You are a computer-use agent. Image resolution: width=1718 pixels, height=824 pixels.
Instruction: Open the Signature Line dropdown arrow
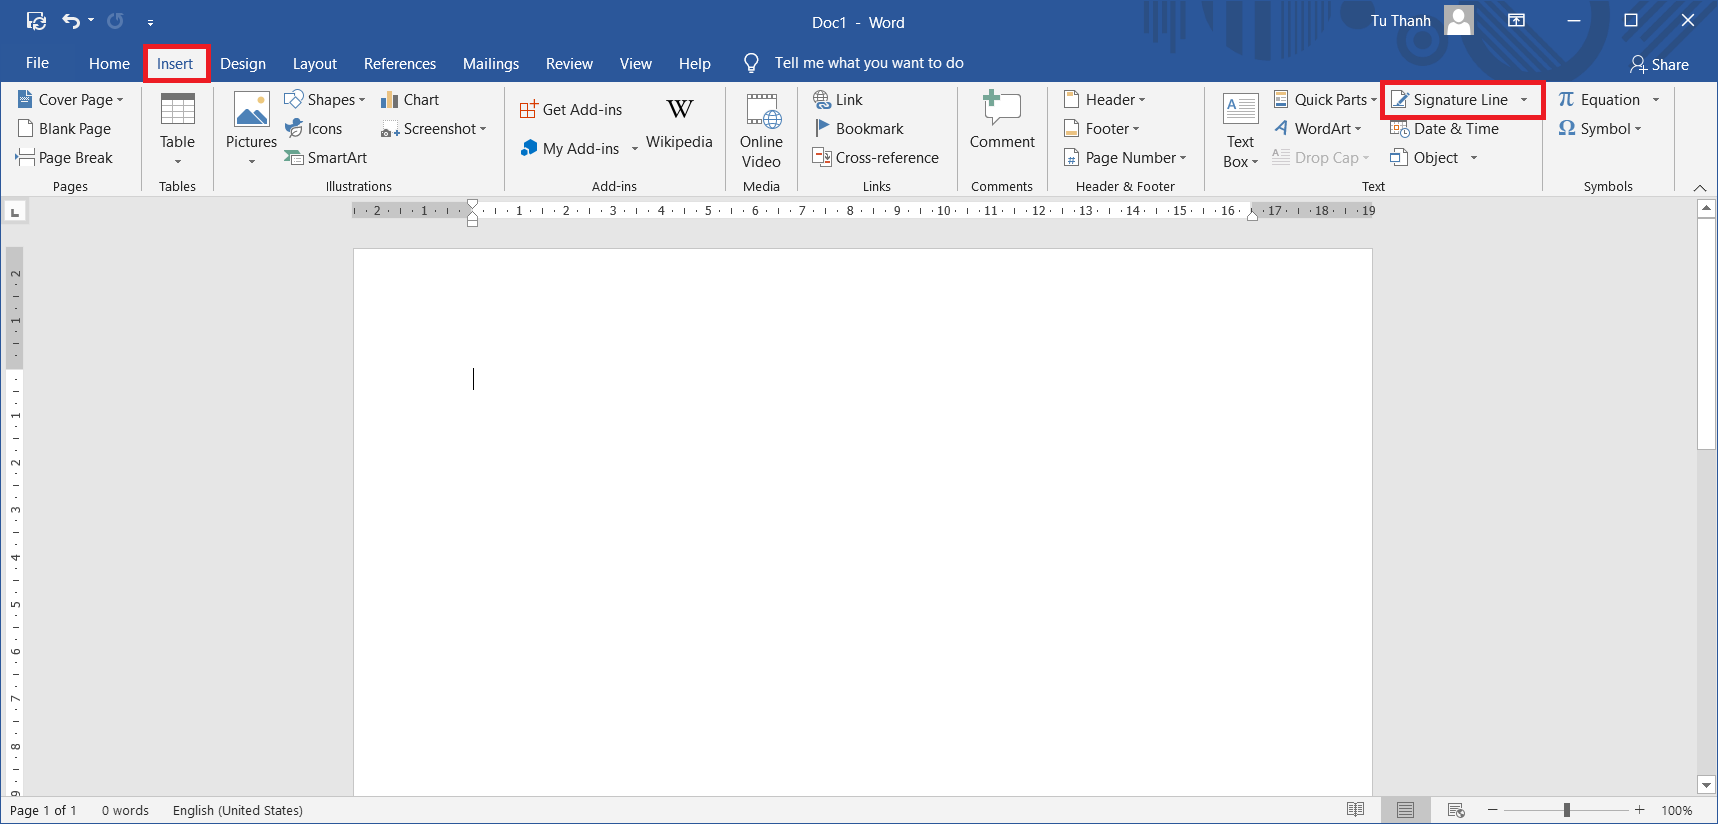click(x=1524, y=100)
